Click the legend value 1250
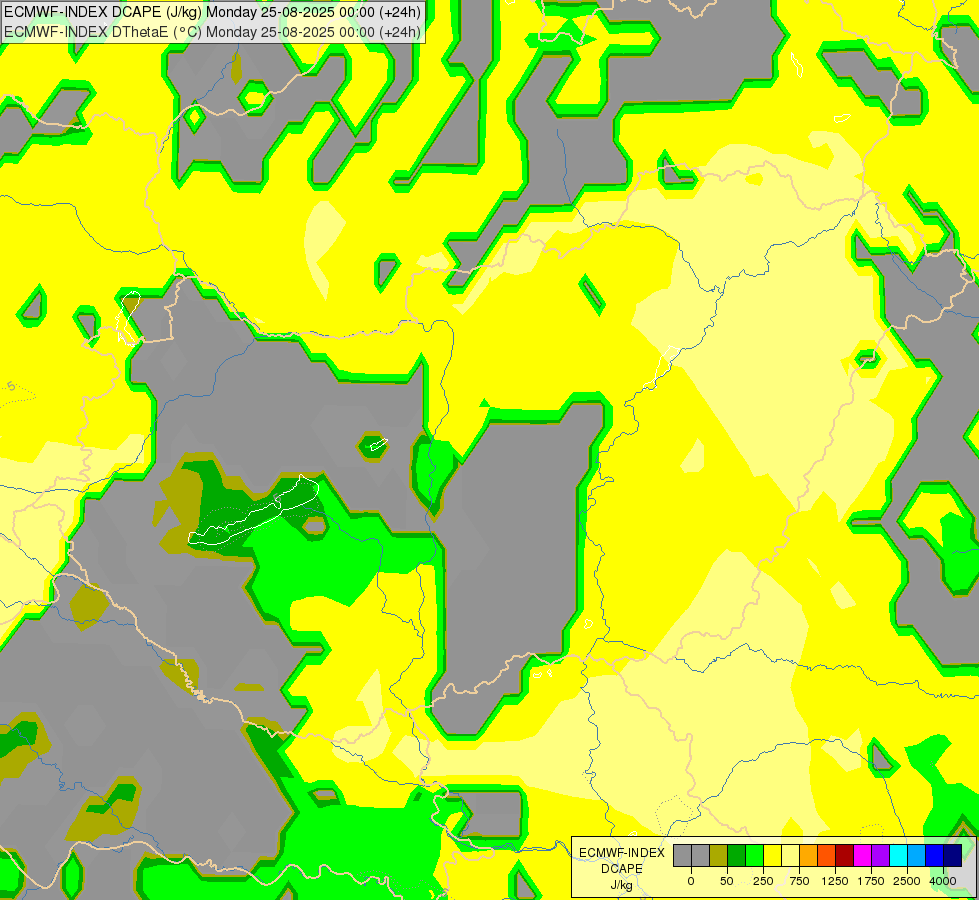 (x=835, y=881)
